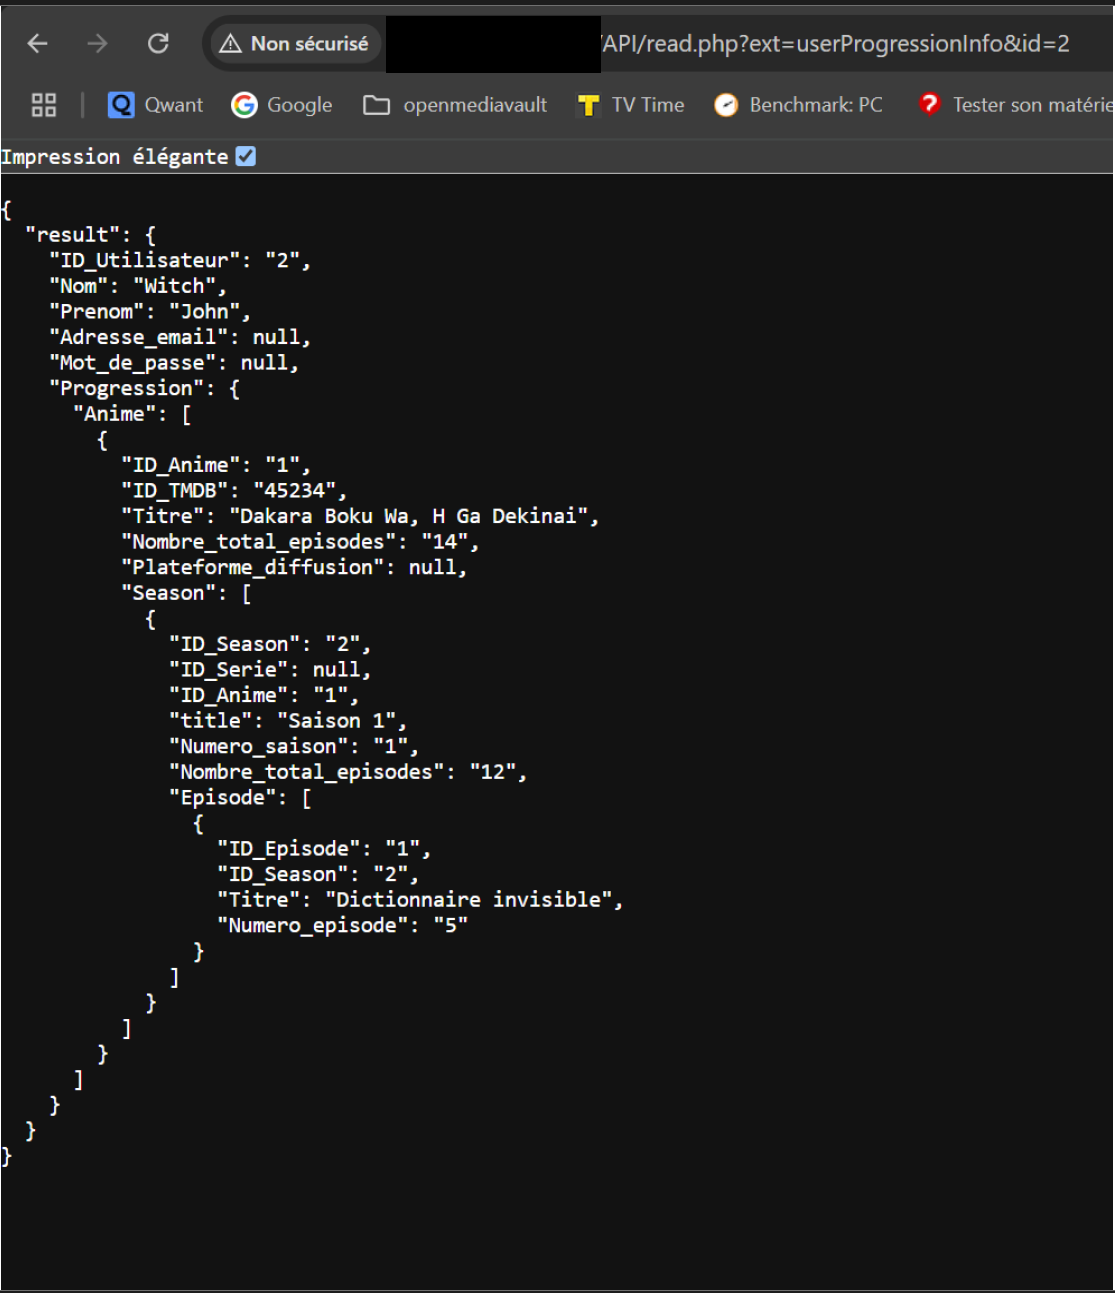1115x1293 pixels.
Task: Click the Google bookmark icon
Action: pos(244,105)
